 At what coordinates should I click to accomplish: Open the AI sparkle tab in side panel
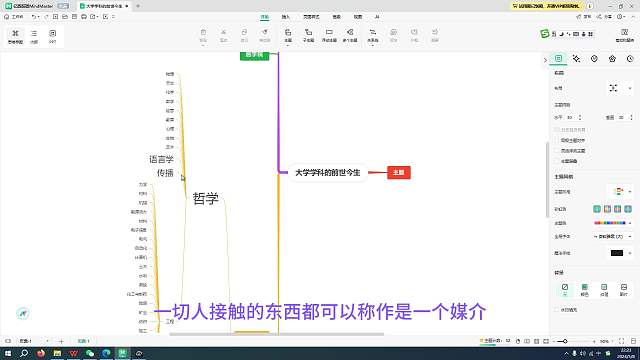576,59
